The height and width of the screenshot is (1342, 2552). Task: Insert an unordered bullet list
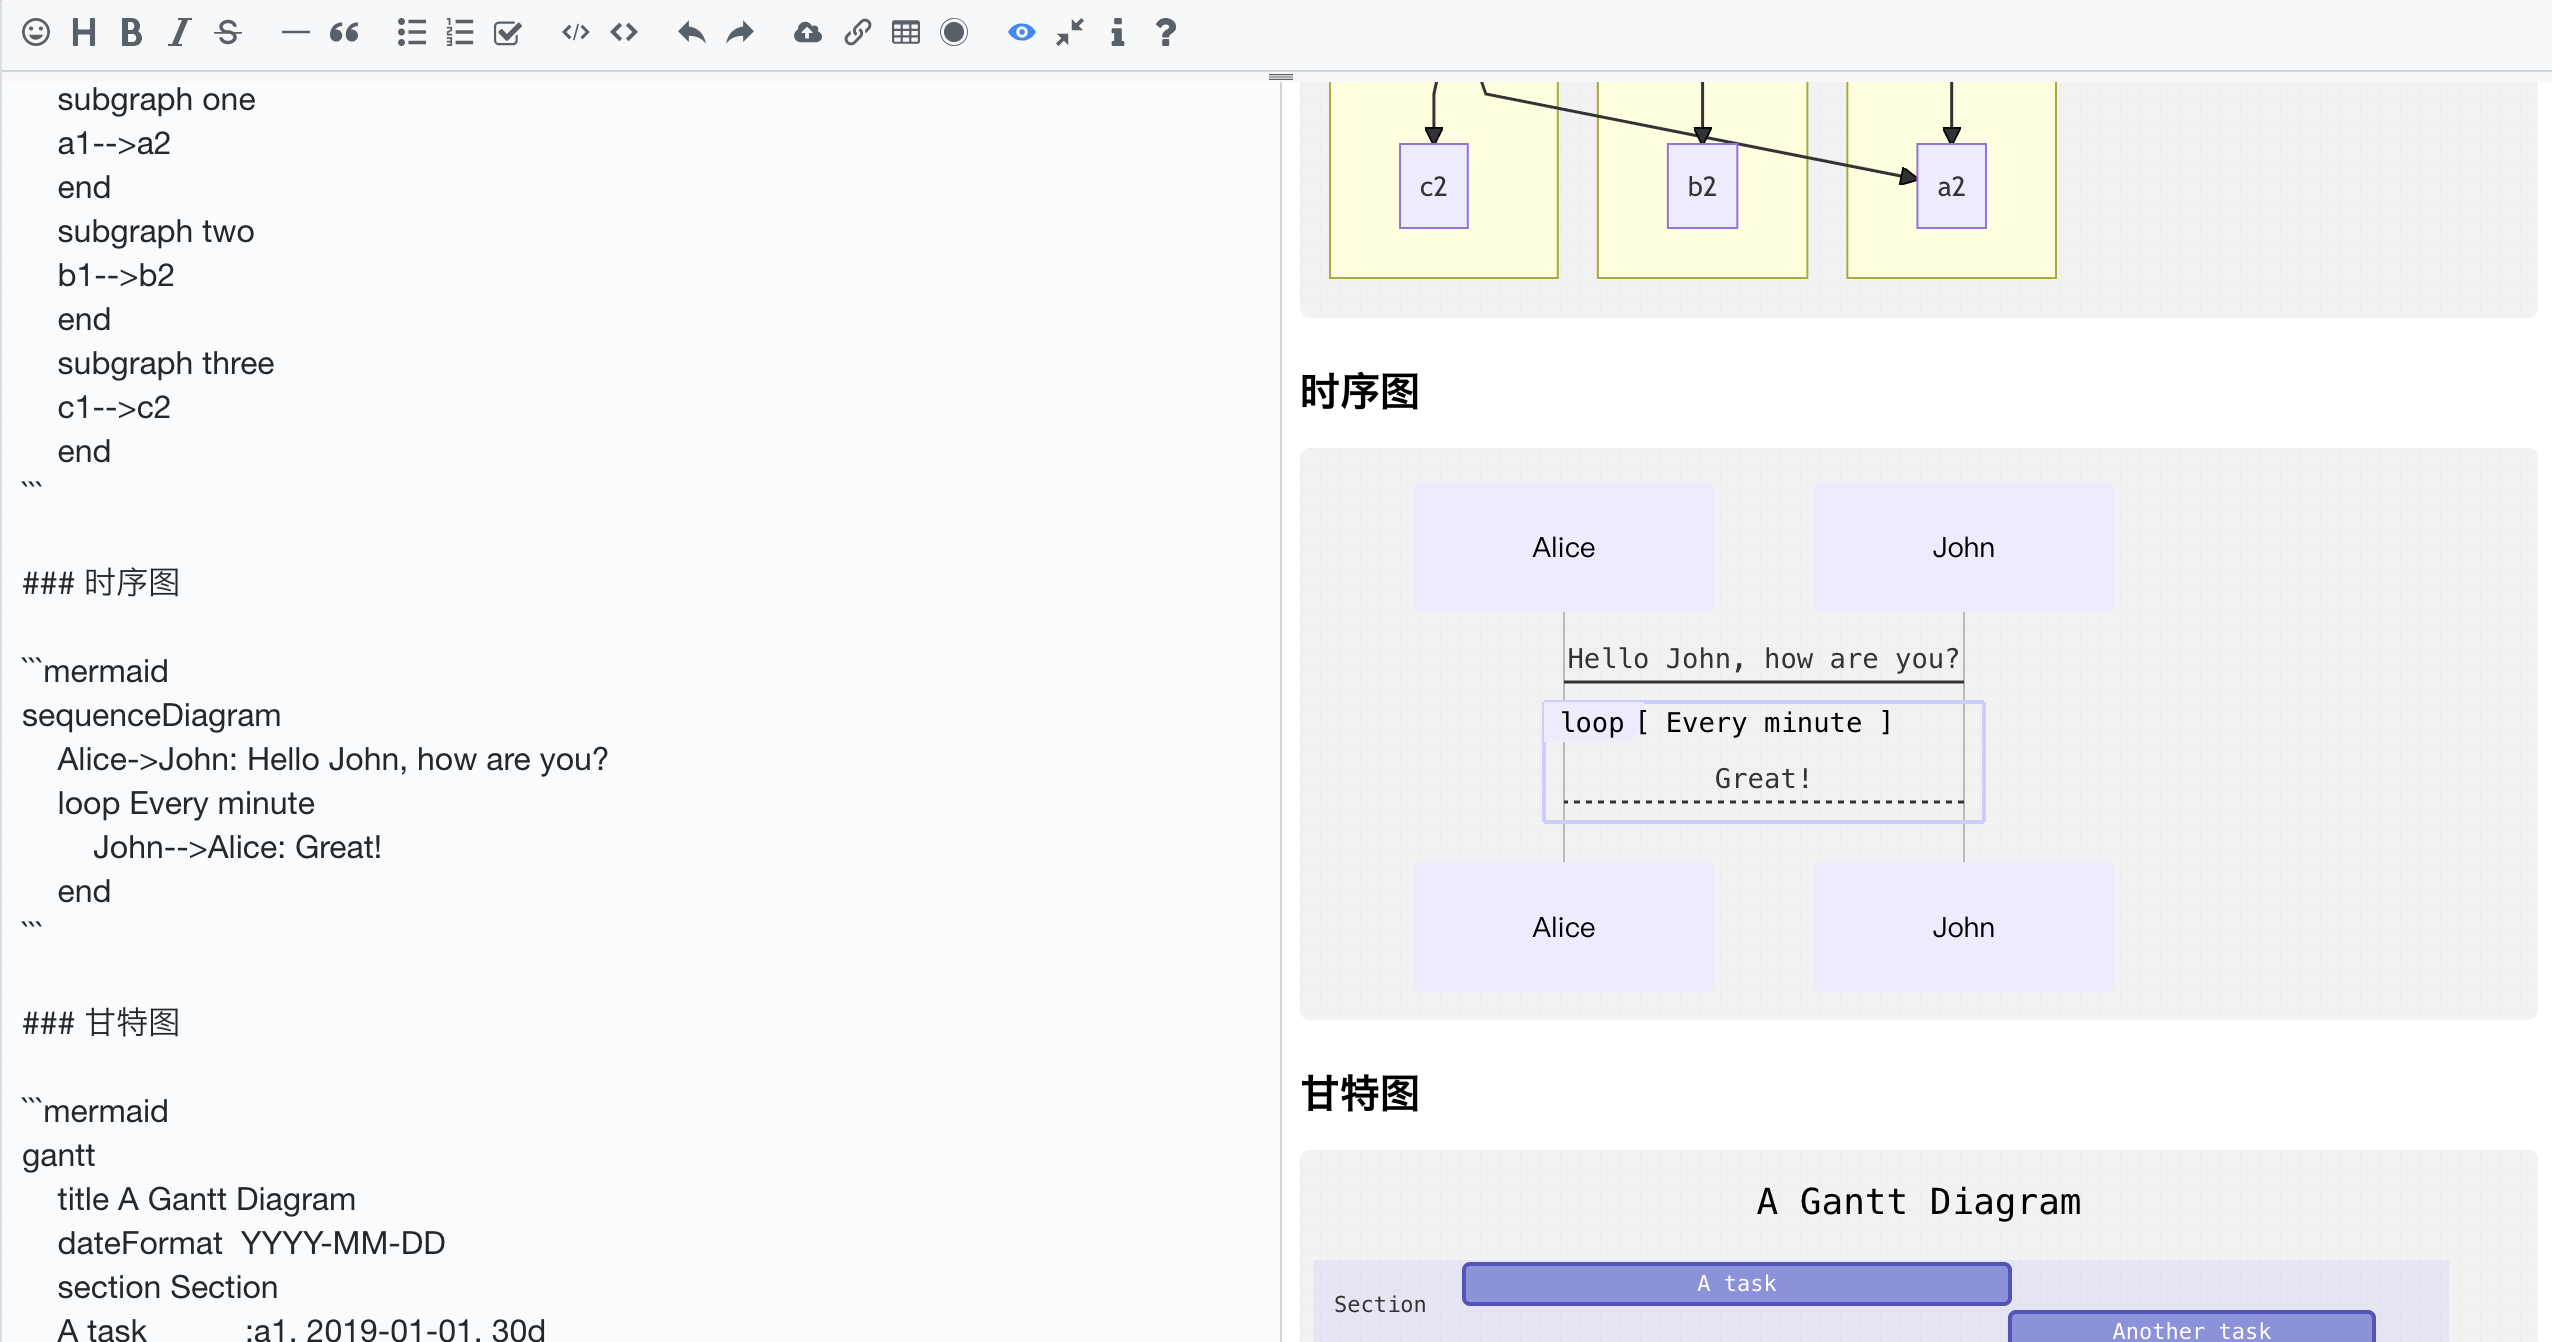point(411,33)
